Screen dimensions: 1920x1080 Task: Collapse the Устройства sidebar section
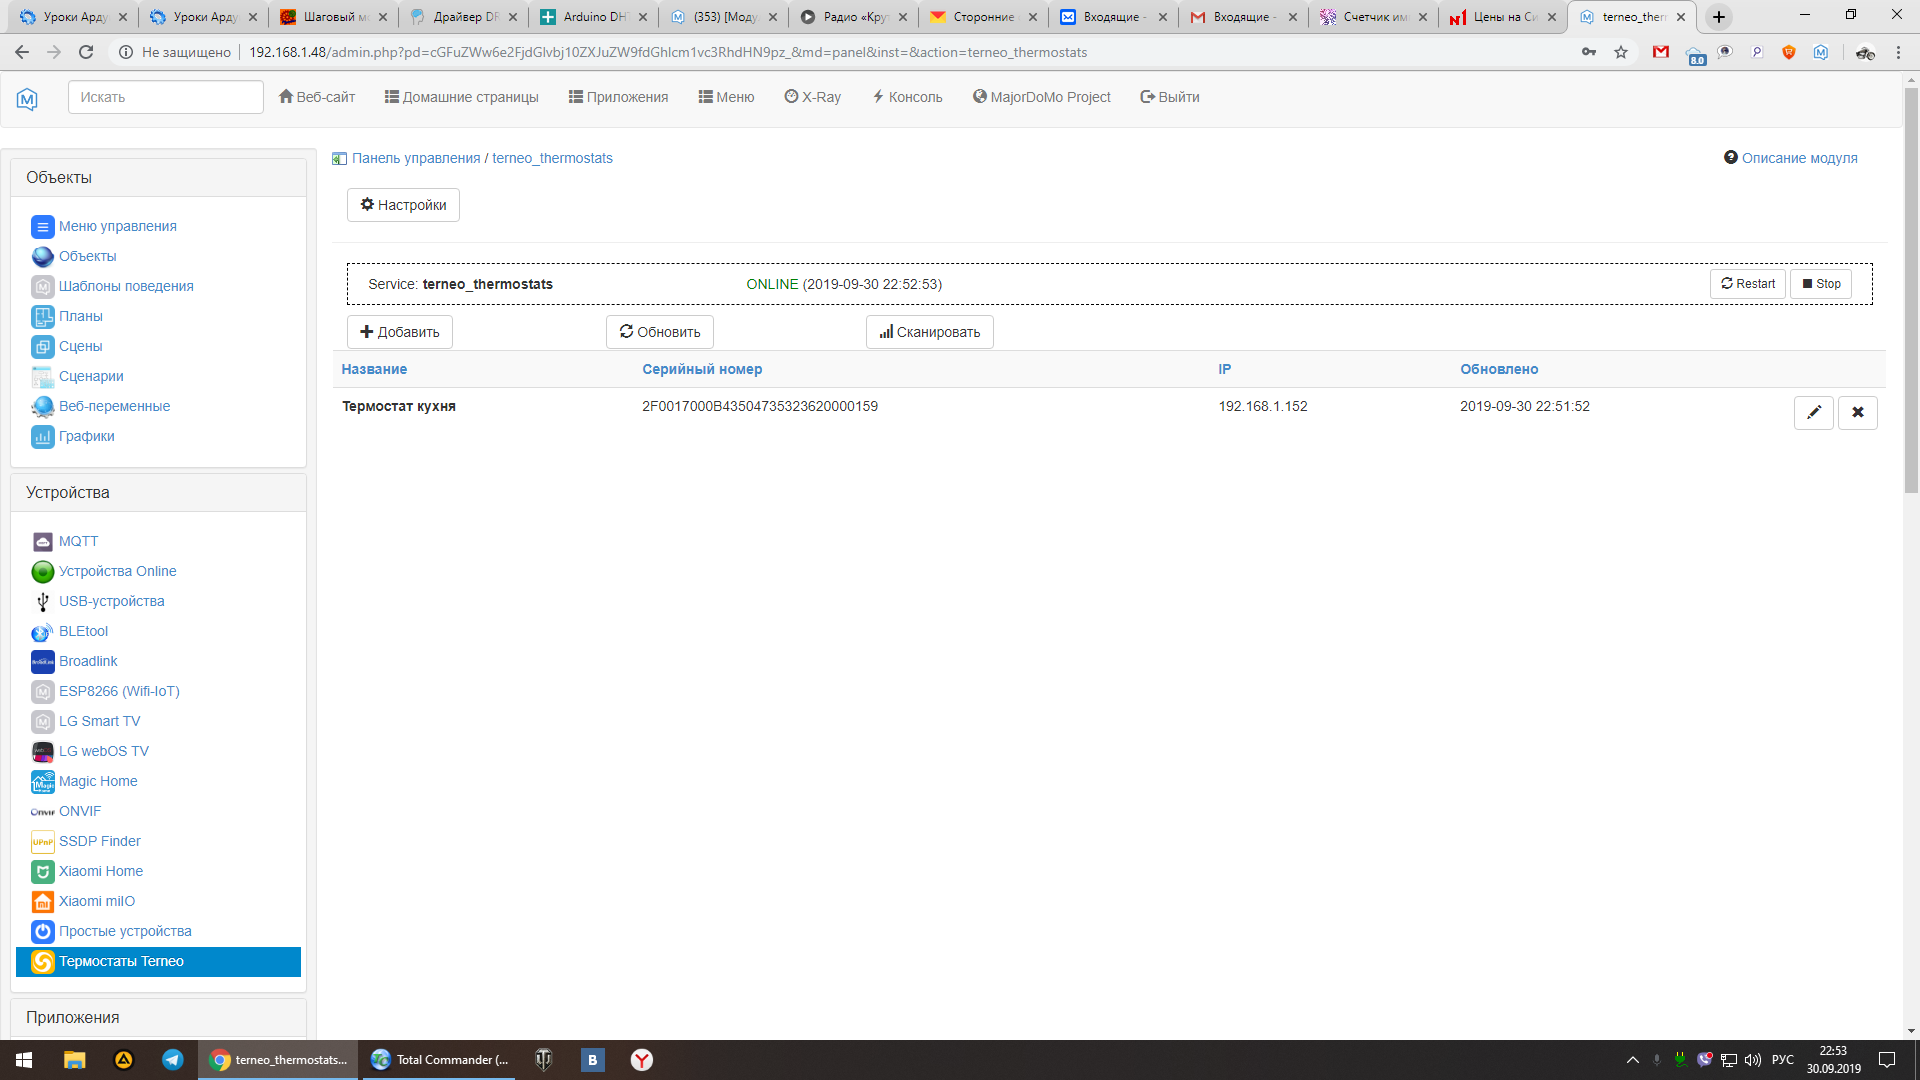(x=68, y=492)
